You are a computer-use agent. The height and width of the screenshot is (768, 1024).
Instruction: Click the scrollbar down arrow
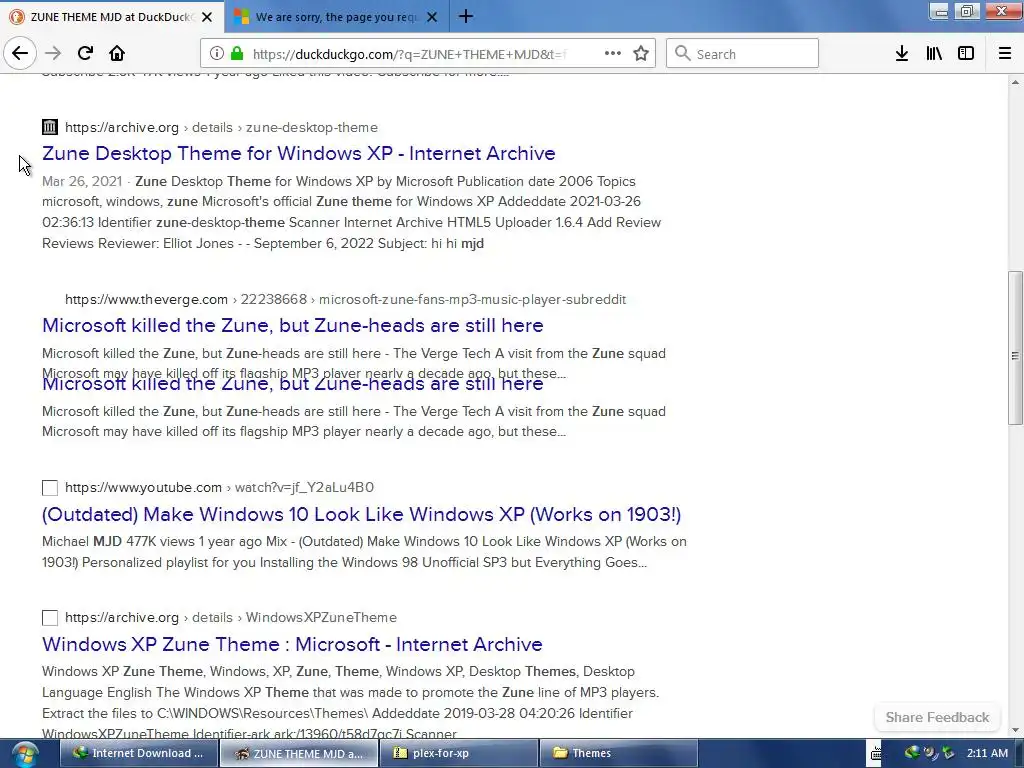(1015, 730)
